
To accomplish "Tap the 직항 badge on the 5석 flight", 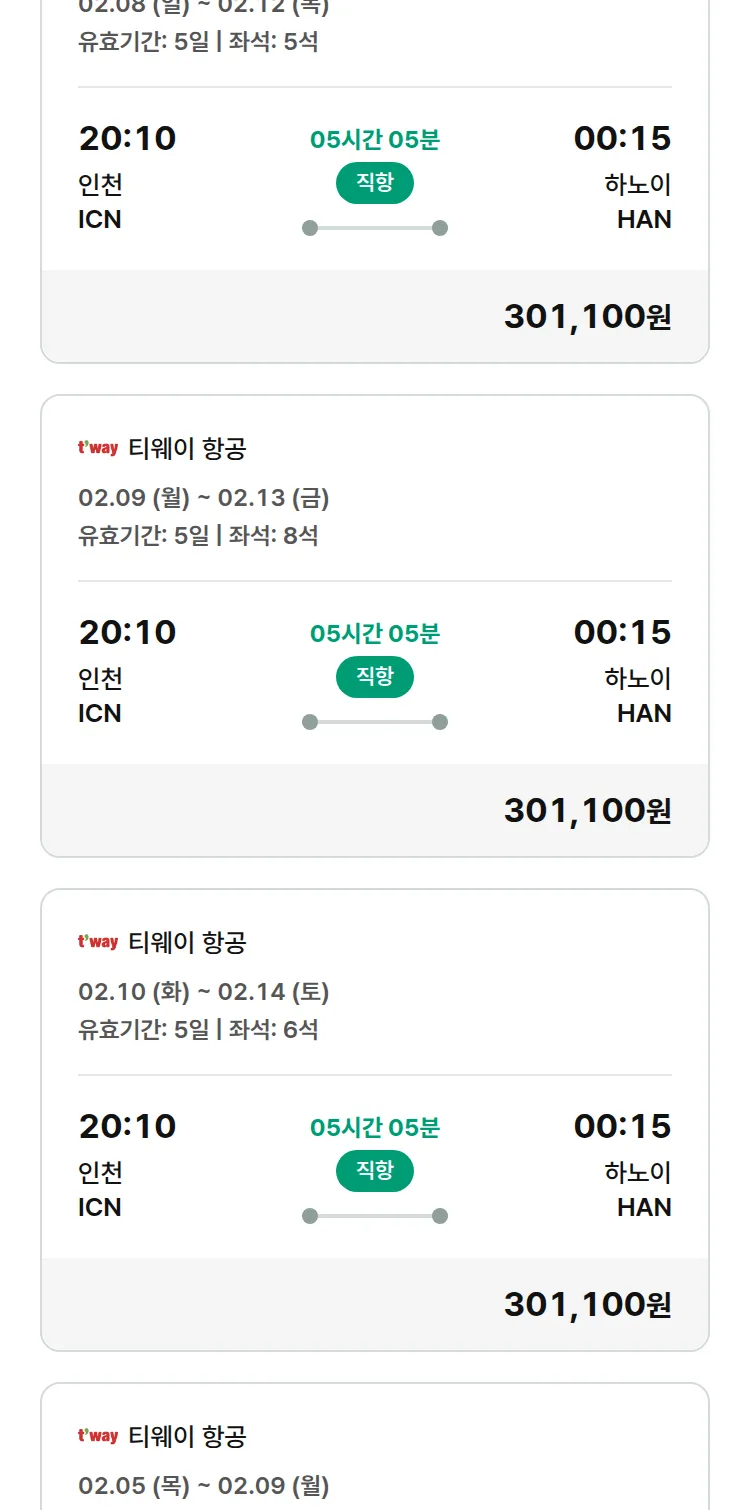I will (374, 183).
